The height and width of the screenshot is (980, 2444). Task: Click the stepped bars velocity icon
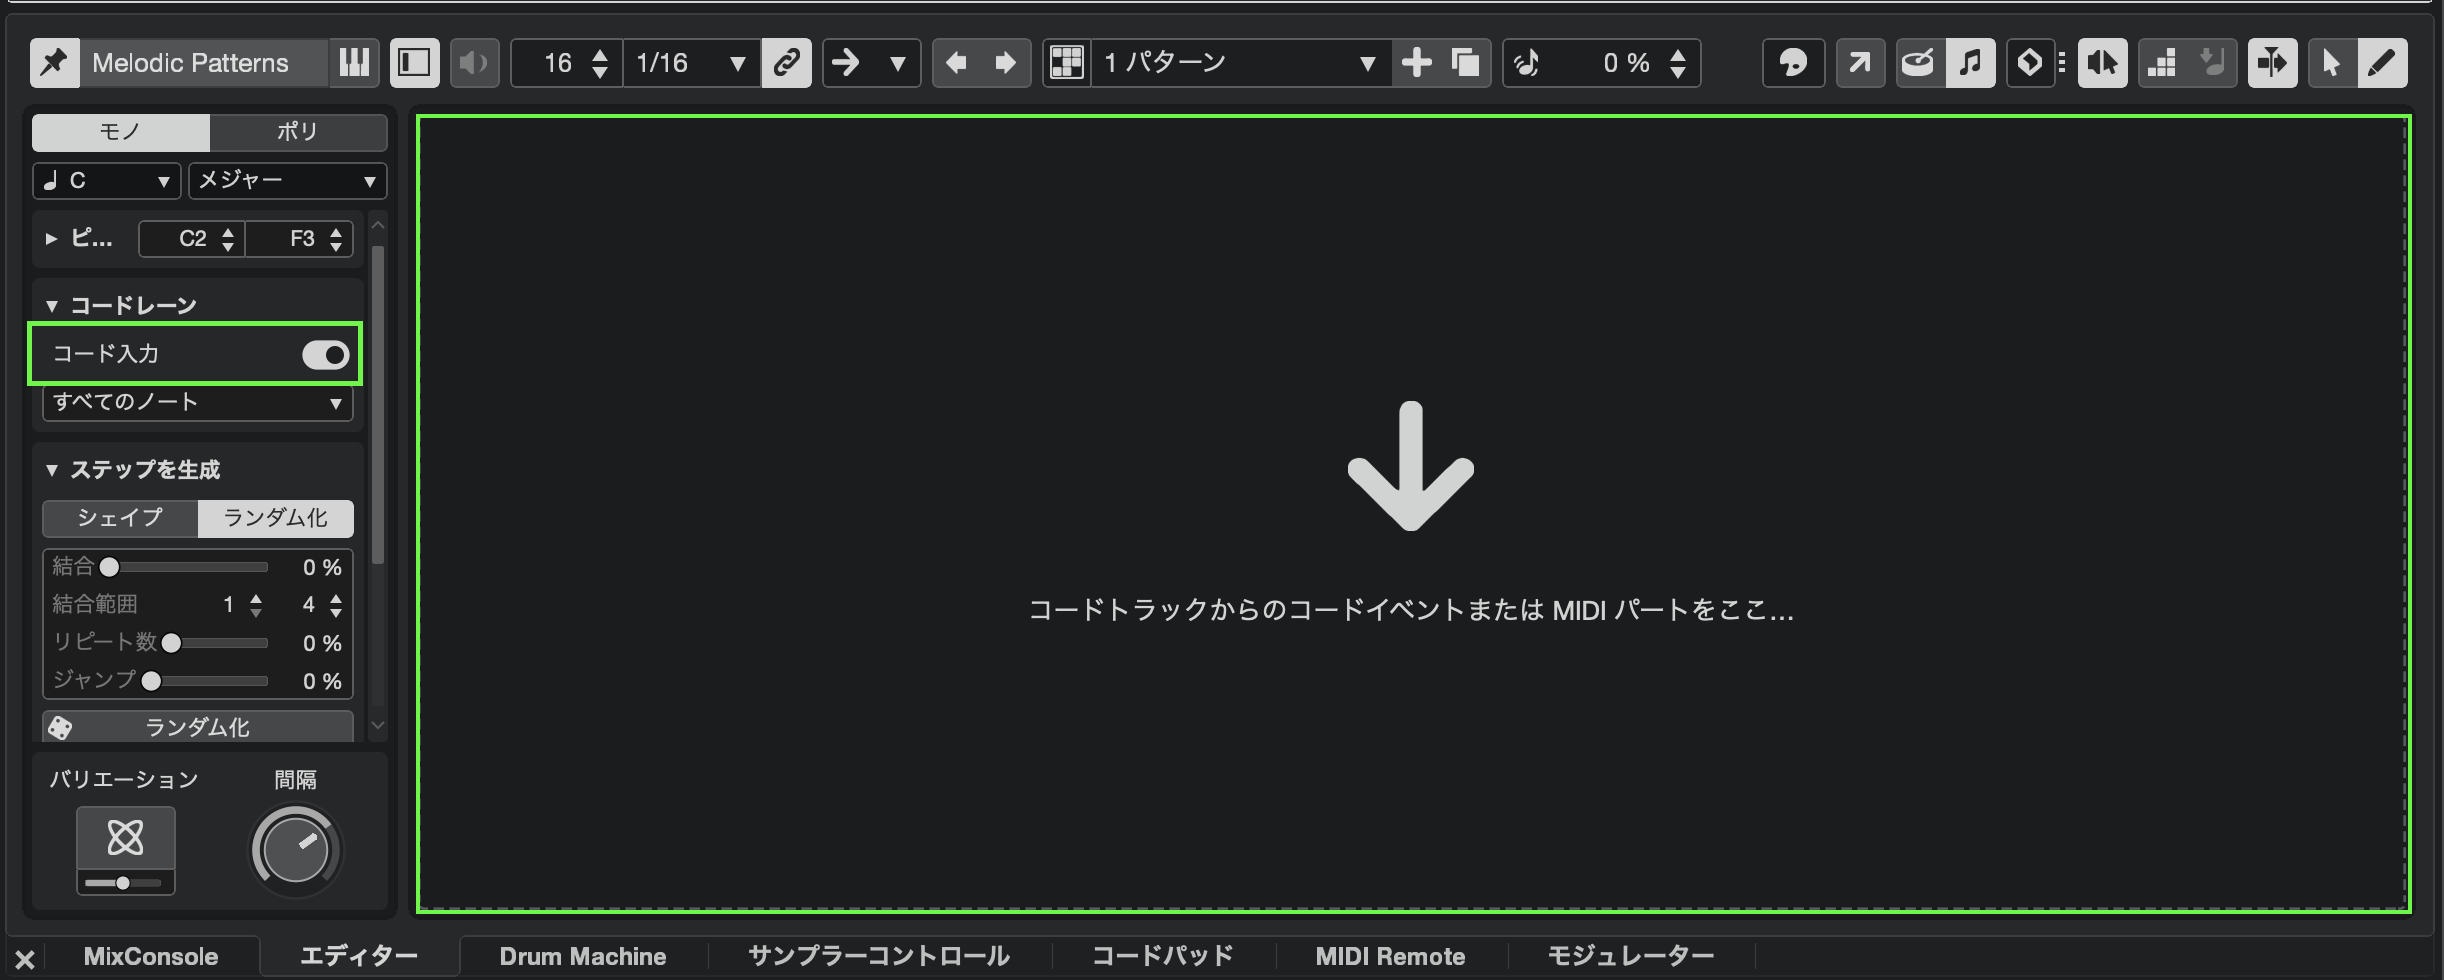click(x=2163, y=63)
